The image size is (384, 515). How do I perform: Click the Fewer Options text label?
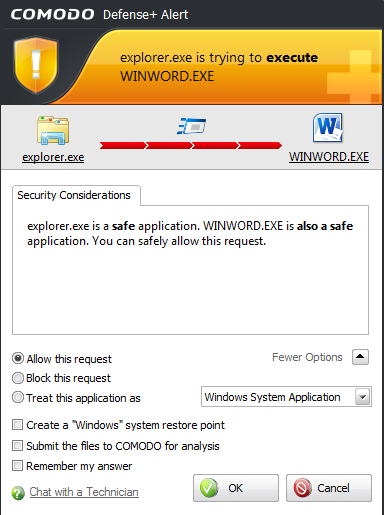[x=307, y=357]
